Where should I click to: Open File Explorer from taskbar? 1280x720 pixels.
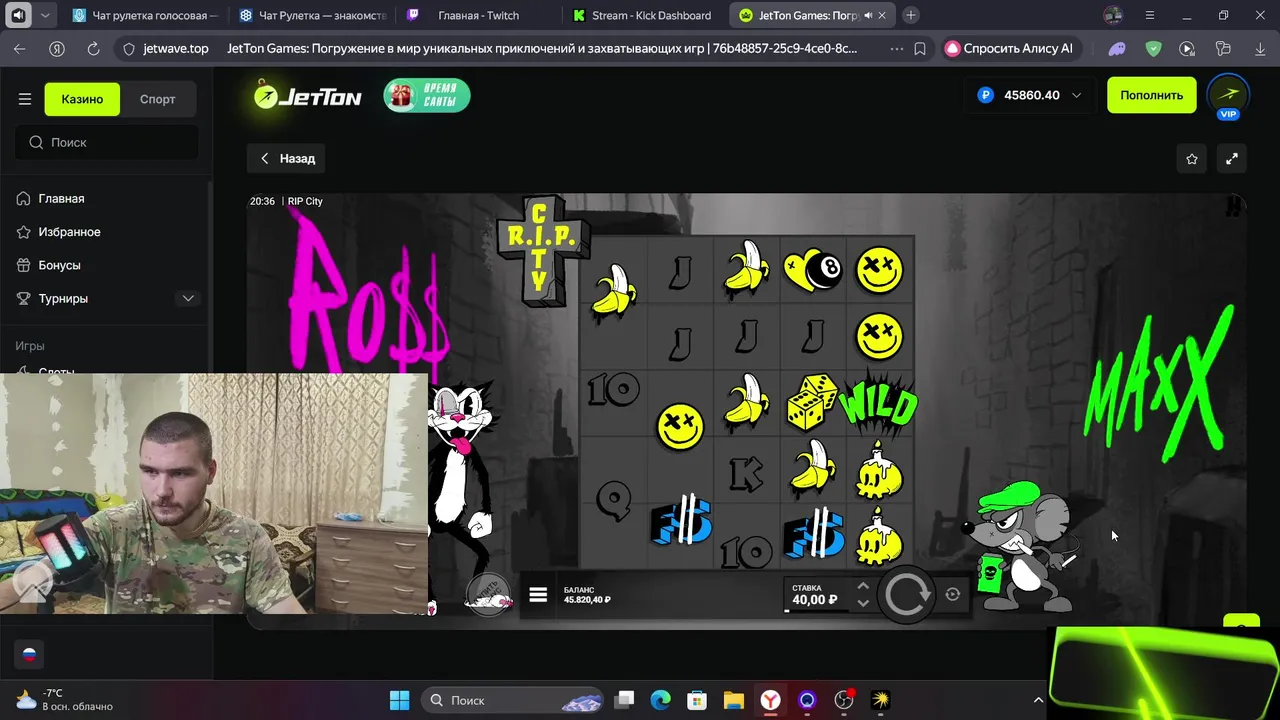[x=734, y=700]
